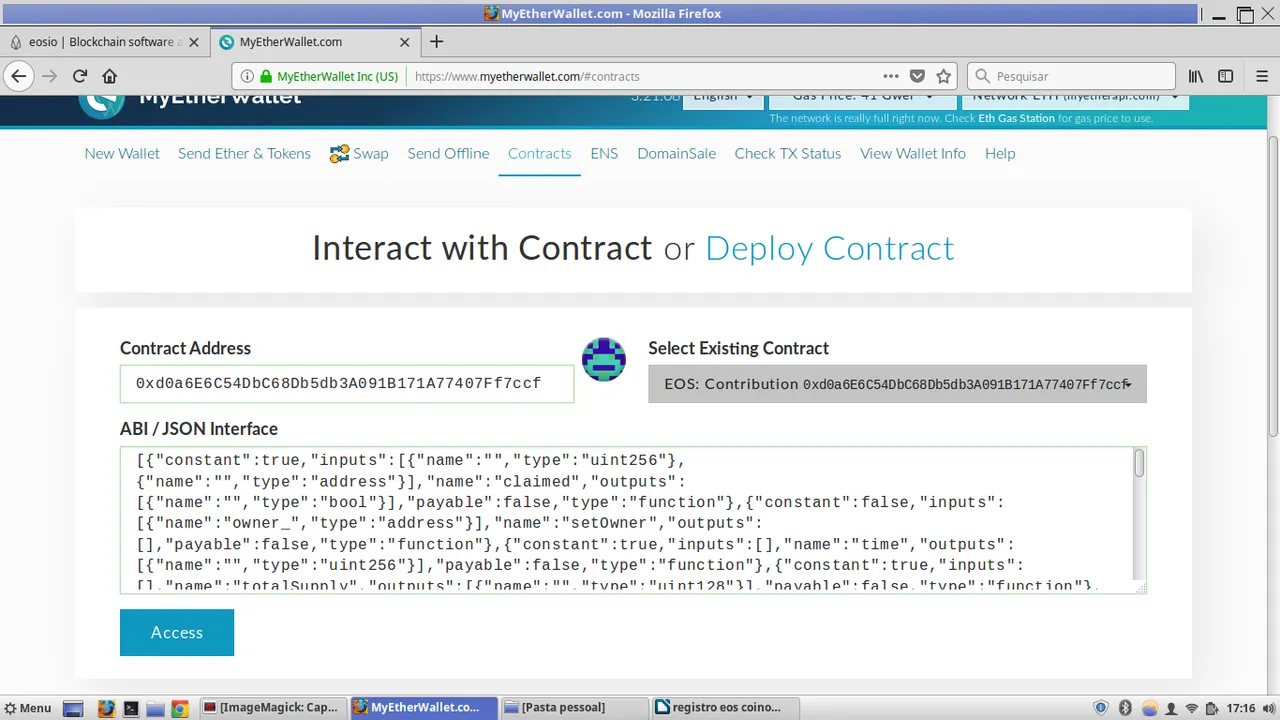Image resolution: width=1280 pixels, height=720 pixels.
Task: Click the Deploy Contract link
Action: (830, 248)
